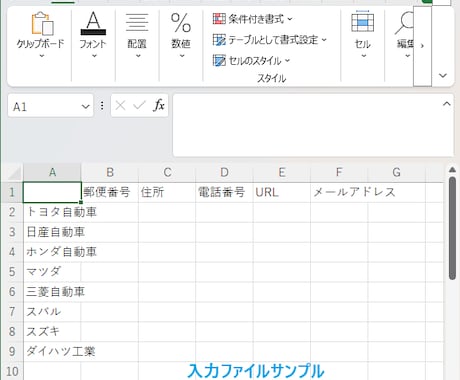Collapse the ribbon using the bottom chevron
Screen dimensions: 460x380
point(443,76)
